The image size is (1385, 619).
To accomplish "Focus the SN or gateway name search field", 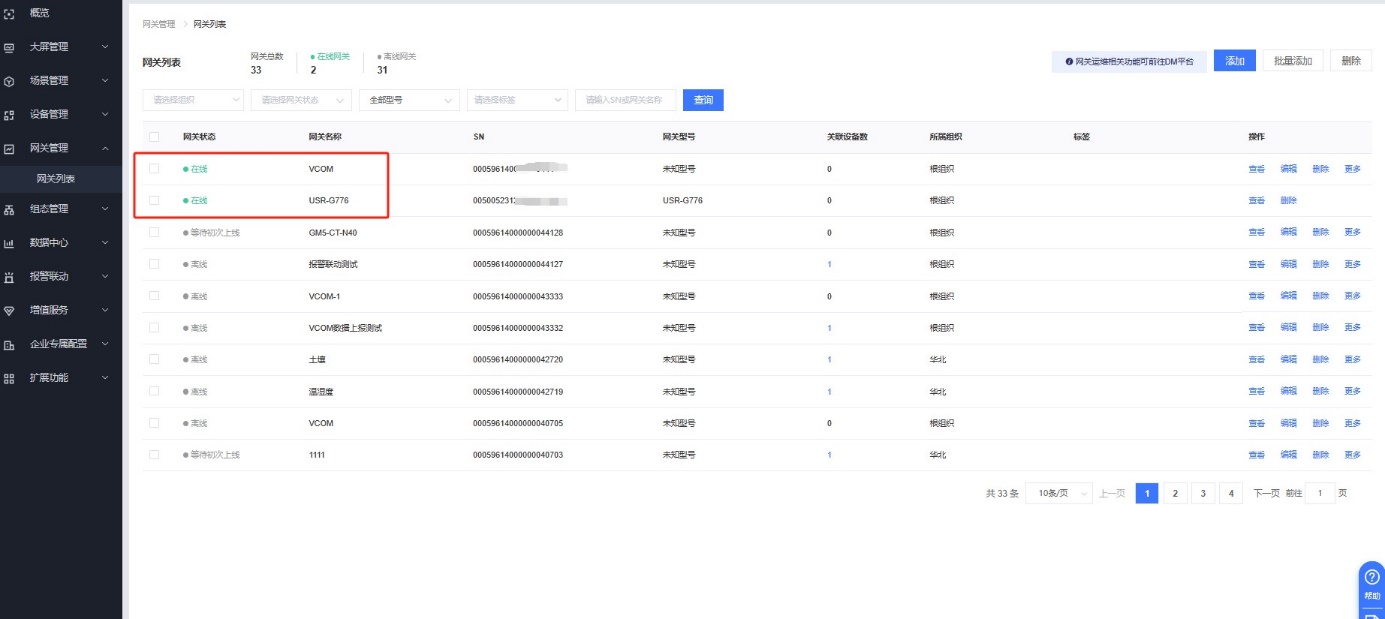I will point(625,100).
